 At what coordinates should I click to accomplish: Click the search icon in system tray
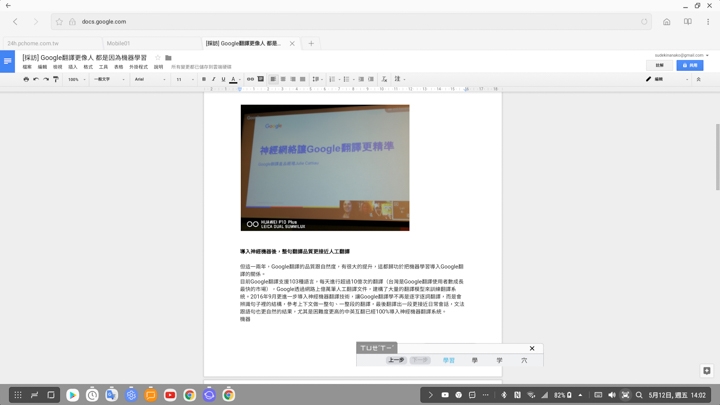(x=639, y=395)
